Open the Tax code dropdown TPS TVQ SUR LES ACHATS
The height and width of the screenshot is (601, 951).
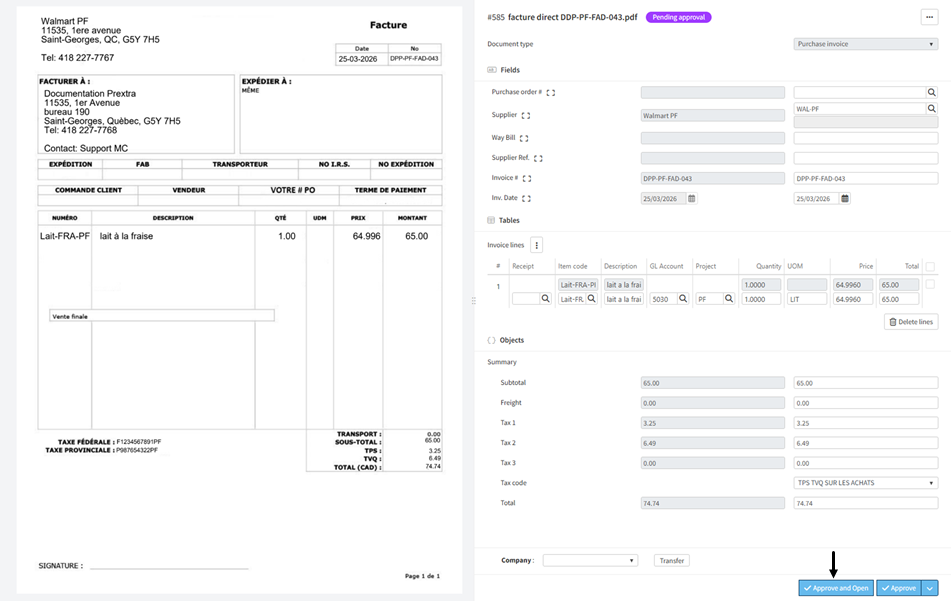pyautogui.click(x=862, y=482)
